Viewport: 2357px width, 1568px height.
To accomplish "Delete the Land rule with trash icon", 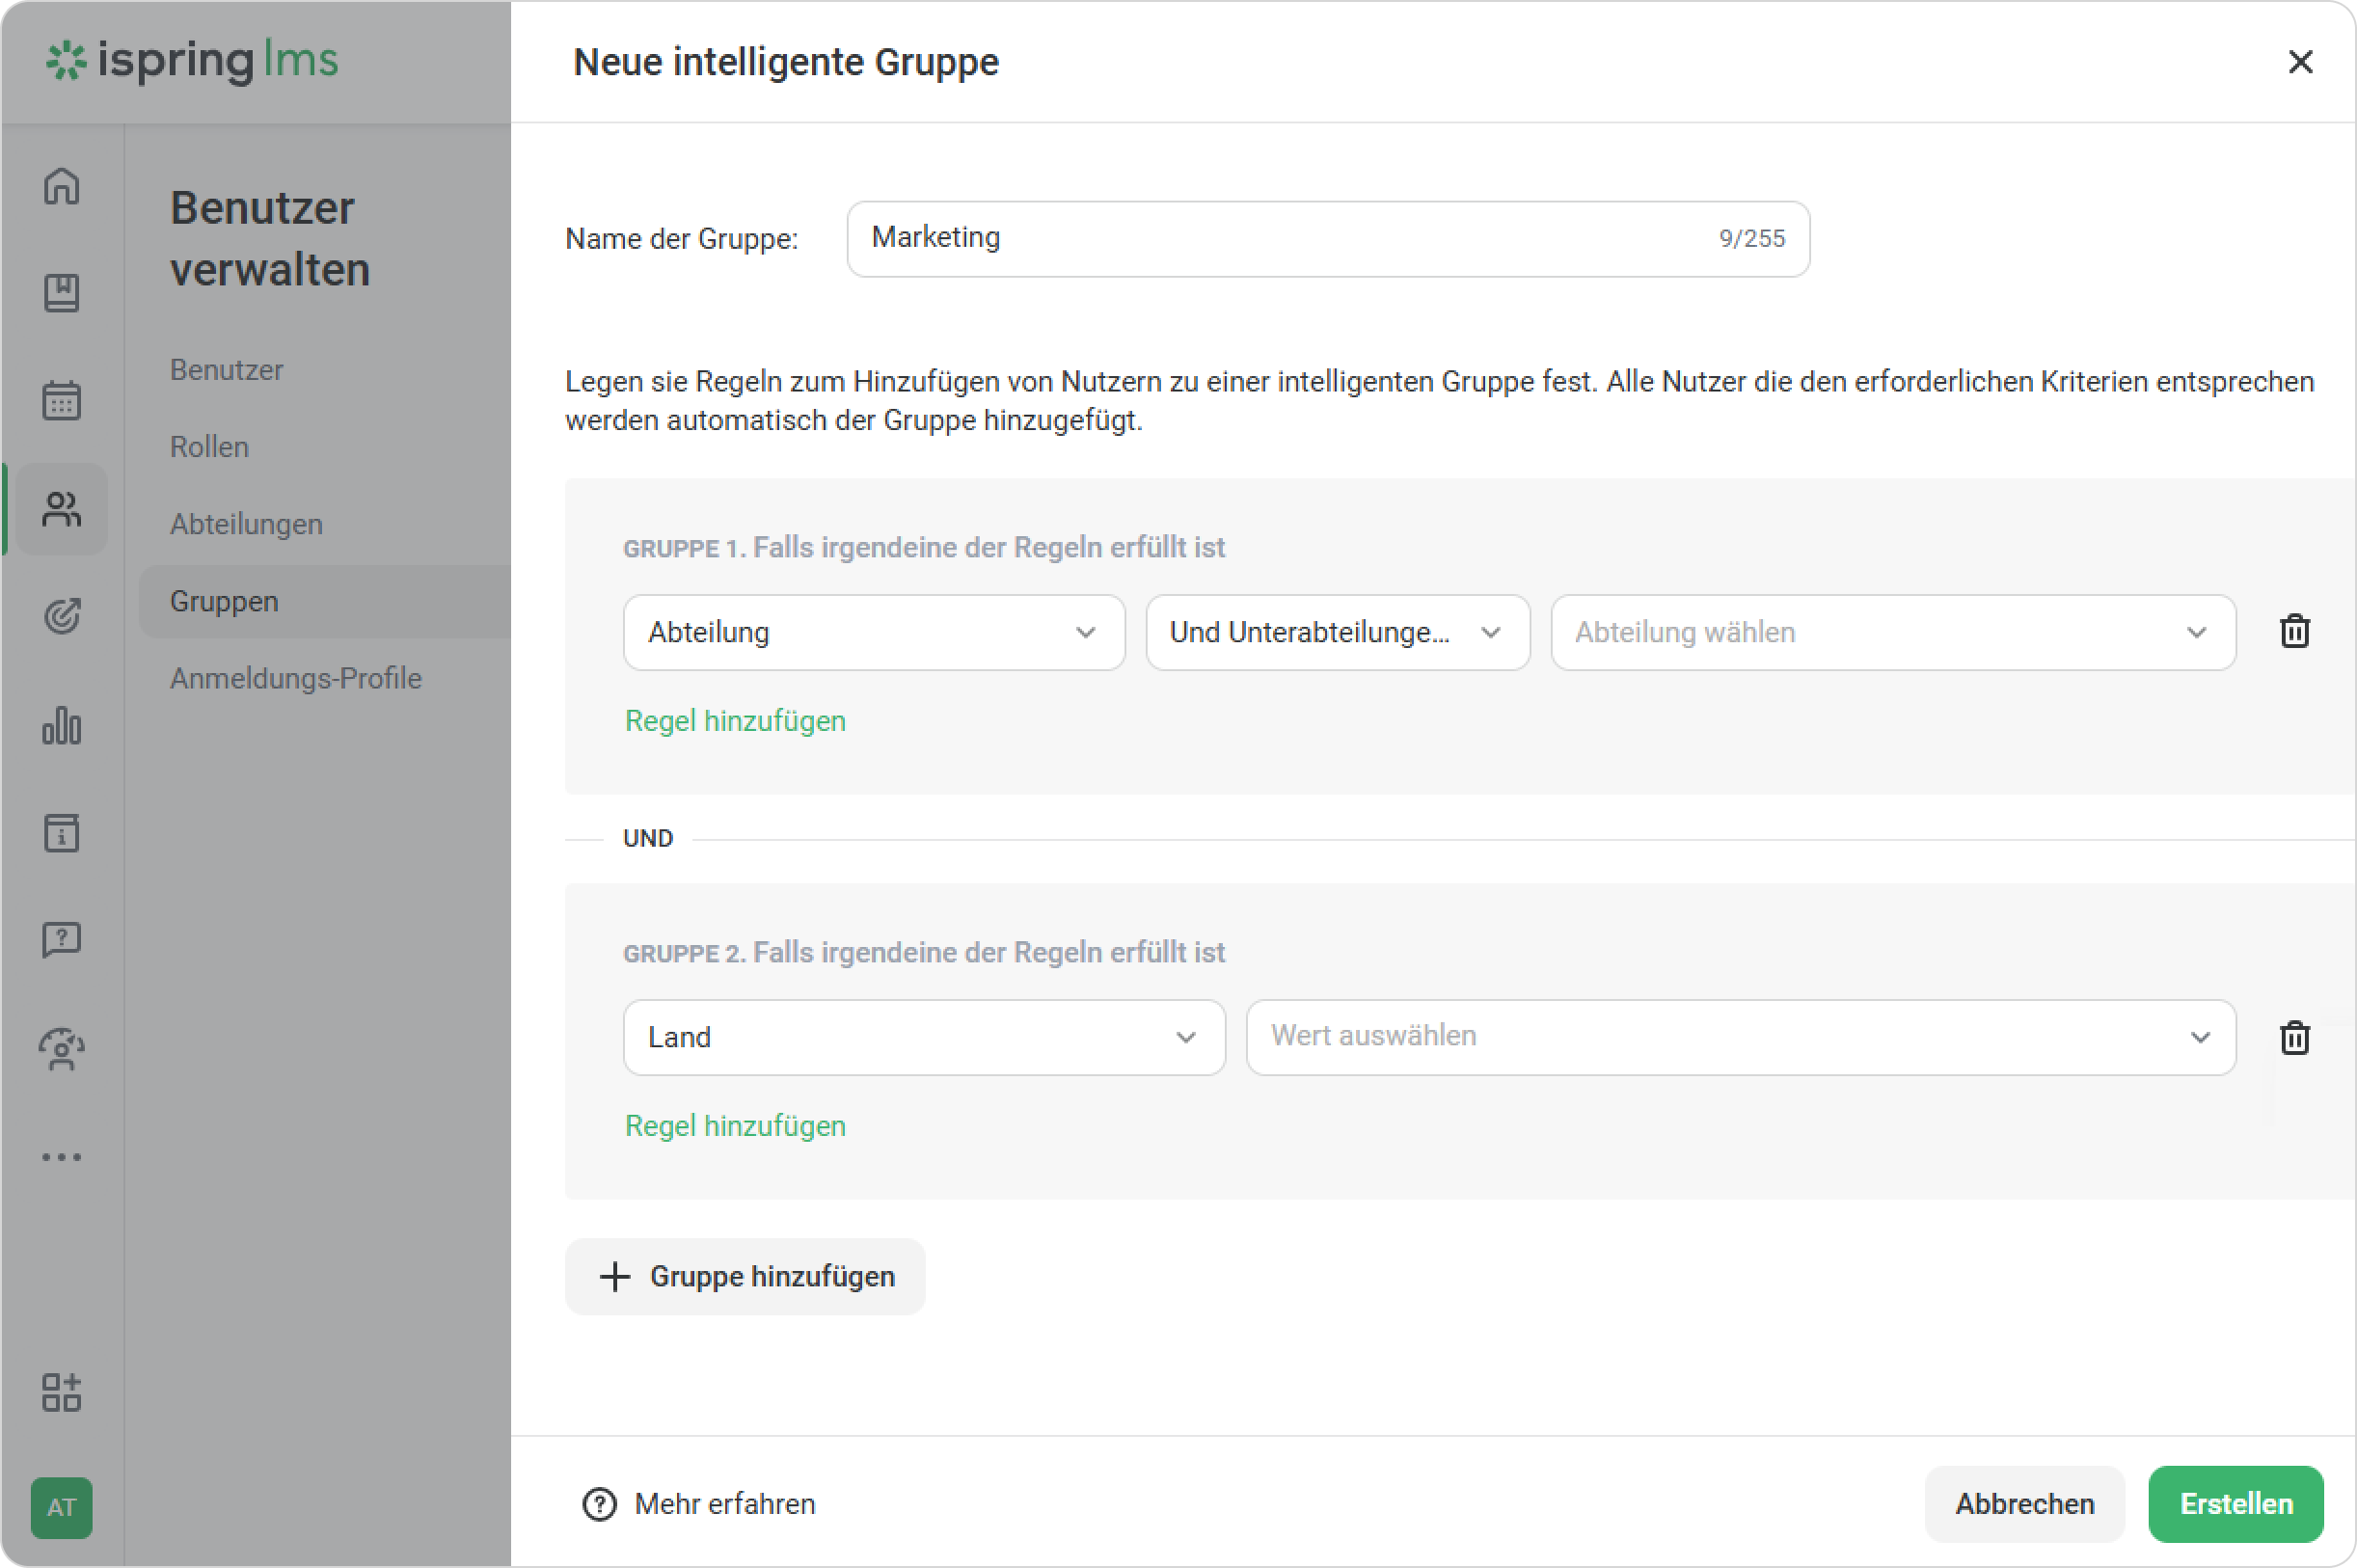I will click(x=2294, y=1037).
